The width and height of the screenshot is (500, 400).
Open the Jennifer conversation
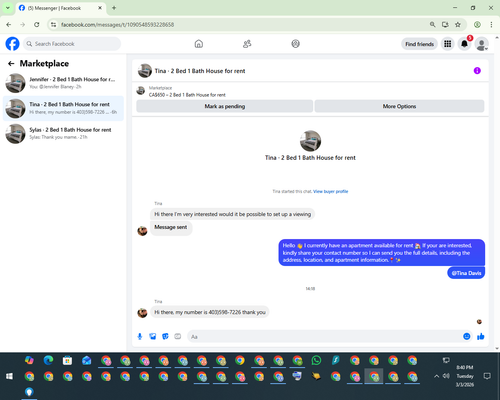pos(63,83)
